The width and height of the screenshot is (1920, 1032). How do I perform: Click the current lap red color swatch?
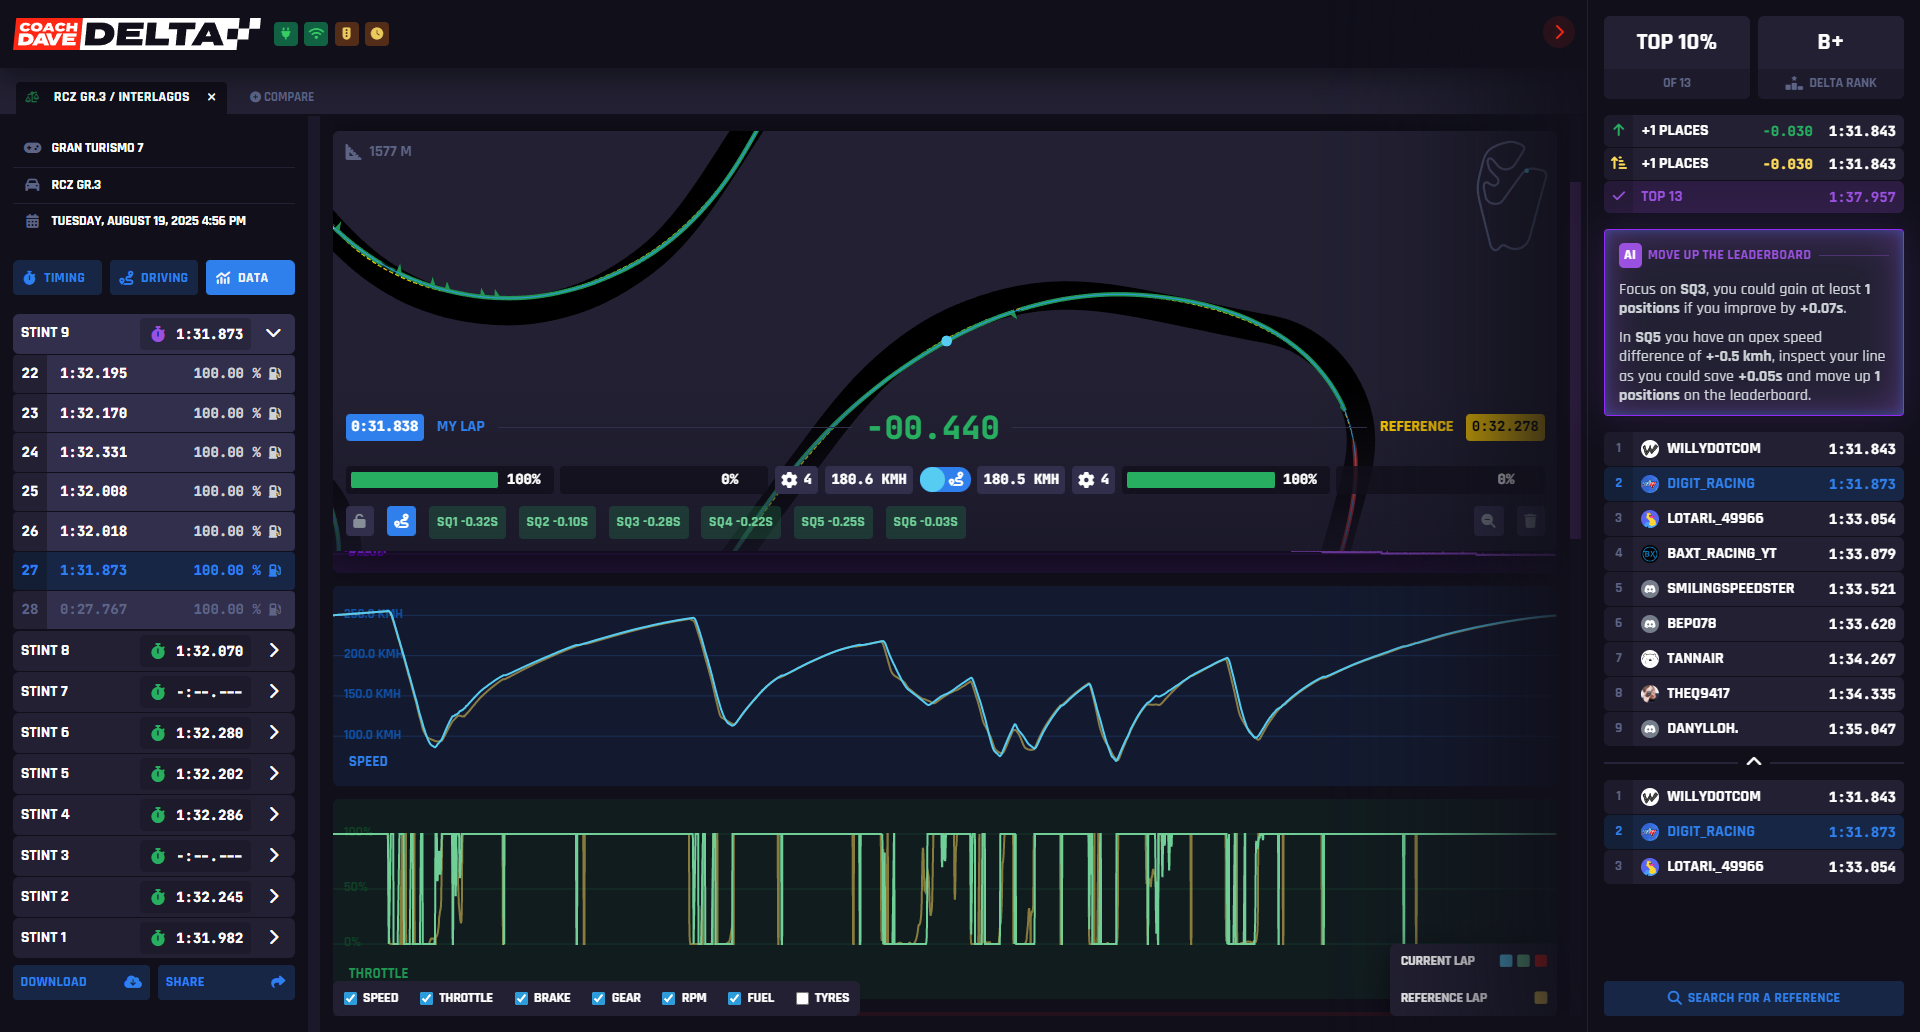pyautogui.click(x=1540, y=961)
